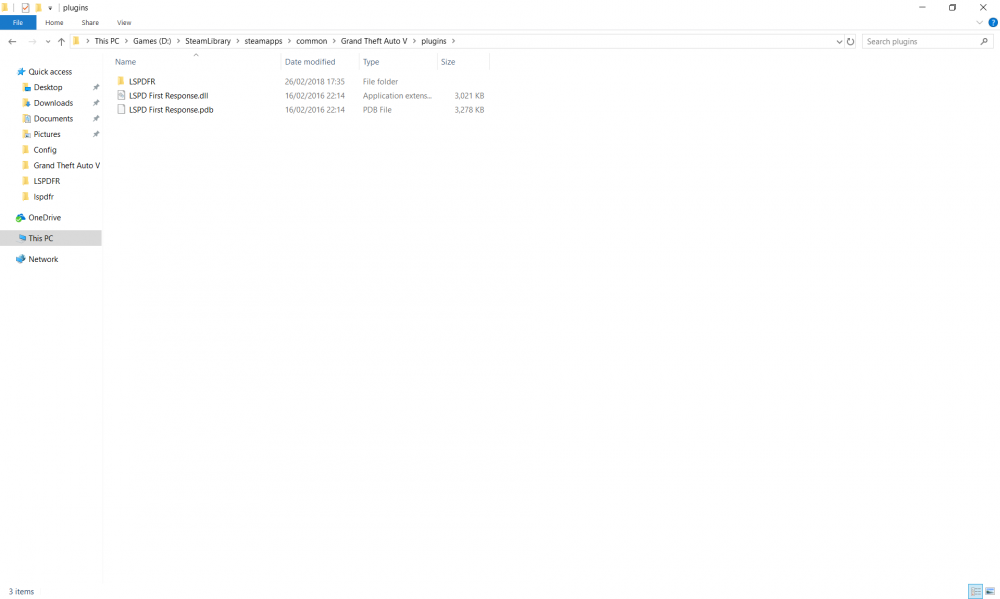Open the address bar history dropdown
The image size is (1000, 599).
click(x=839, y=41)
